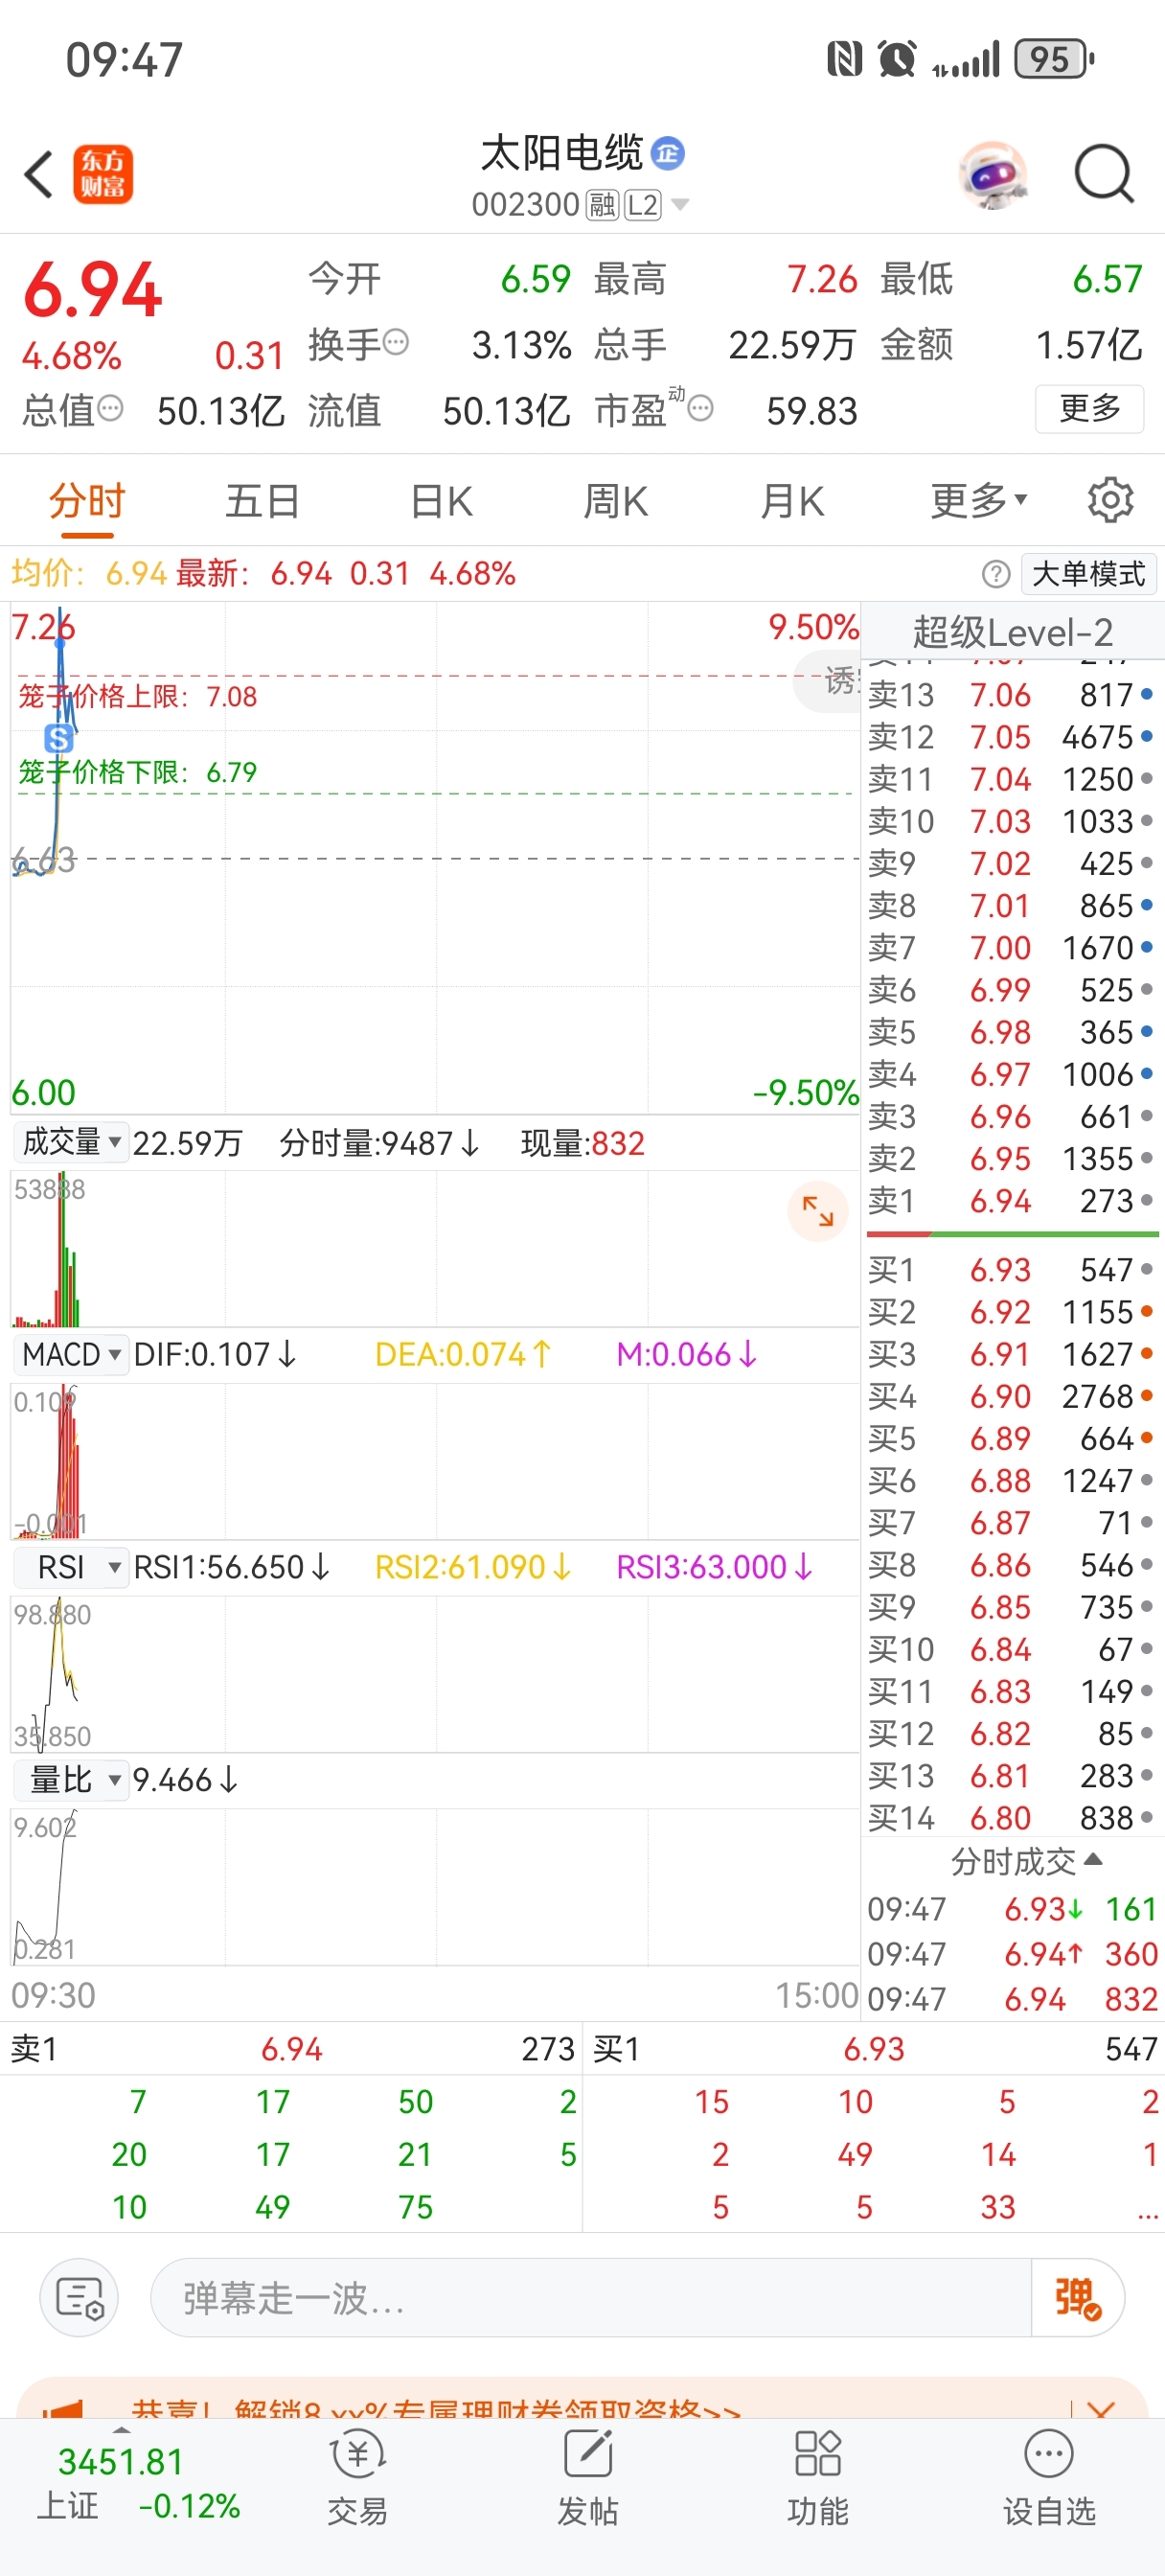Tap the back arrow icon
1165x2576 pixels.
point(39,175)
